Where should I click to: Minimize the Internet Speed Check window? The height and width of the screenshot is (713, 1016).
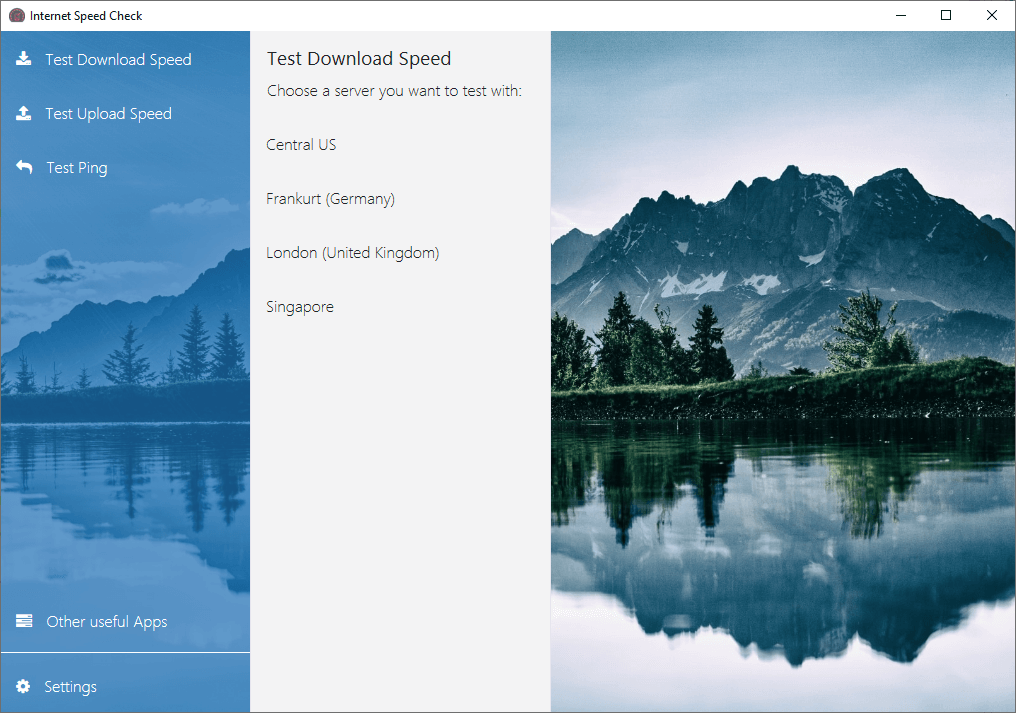pyautogui.click(x=901, y=16)
